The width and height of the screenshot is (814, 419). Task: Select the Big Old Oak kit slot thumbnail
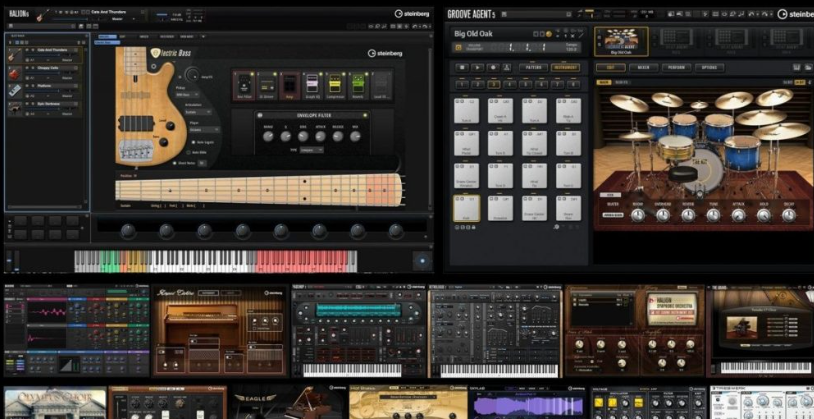[621, 41]
